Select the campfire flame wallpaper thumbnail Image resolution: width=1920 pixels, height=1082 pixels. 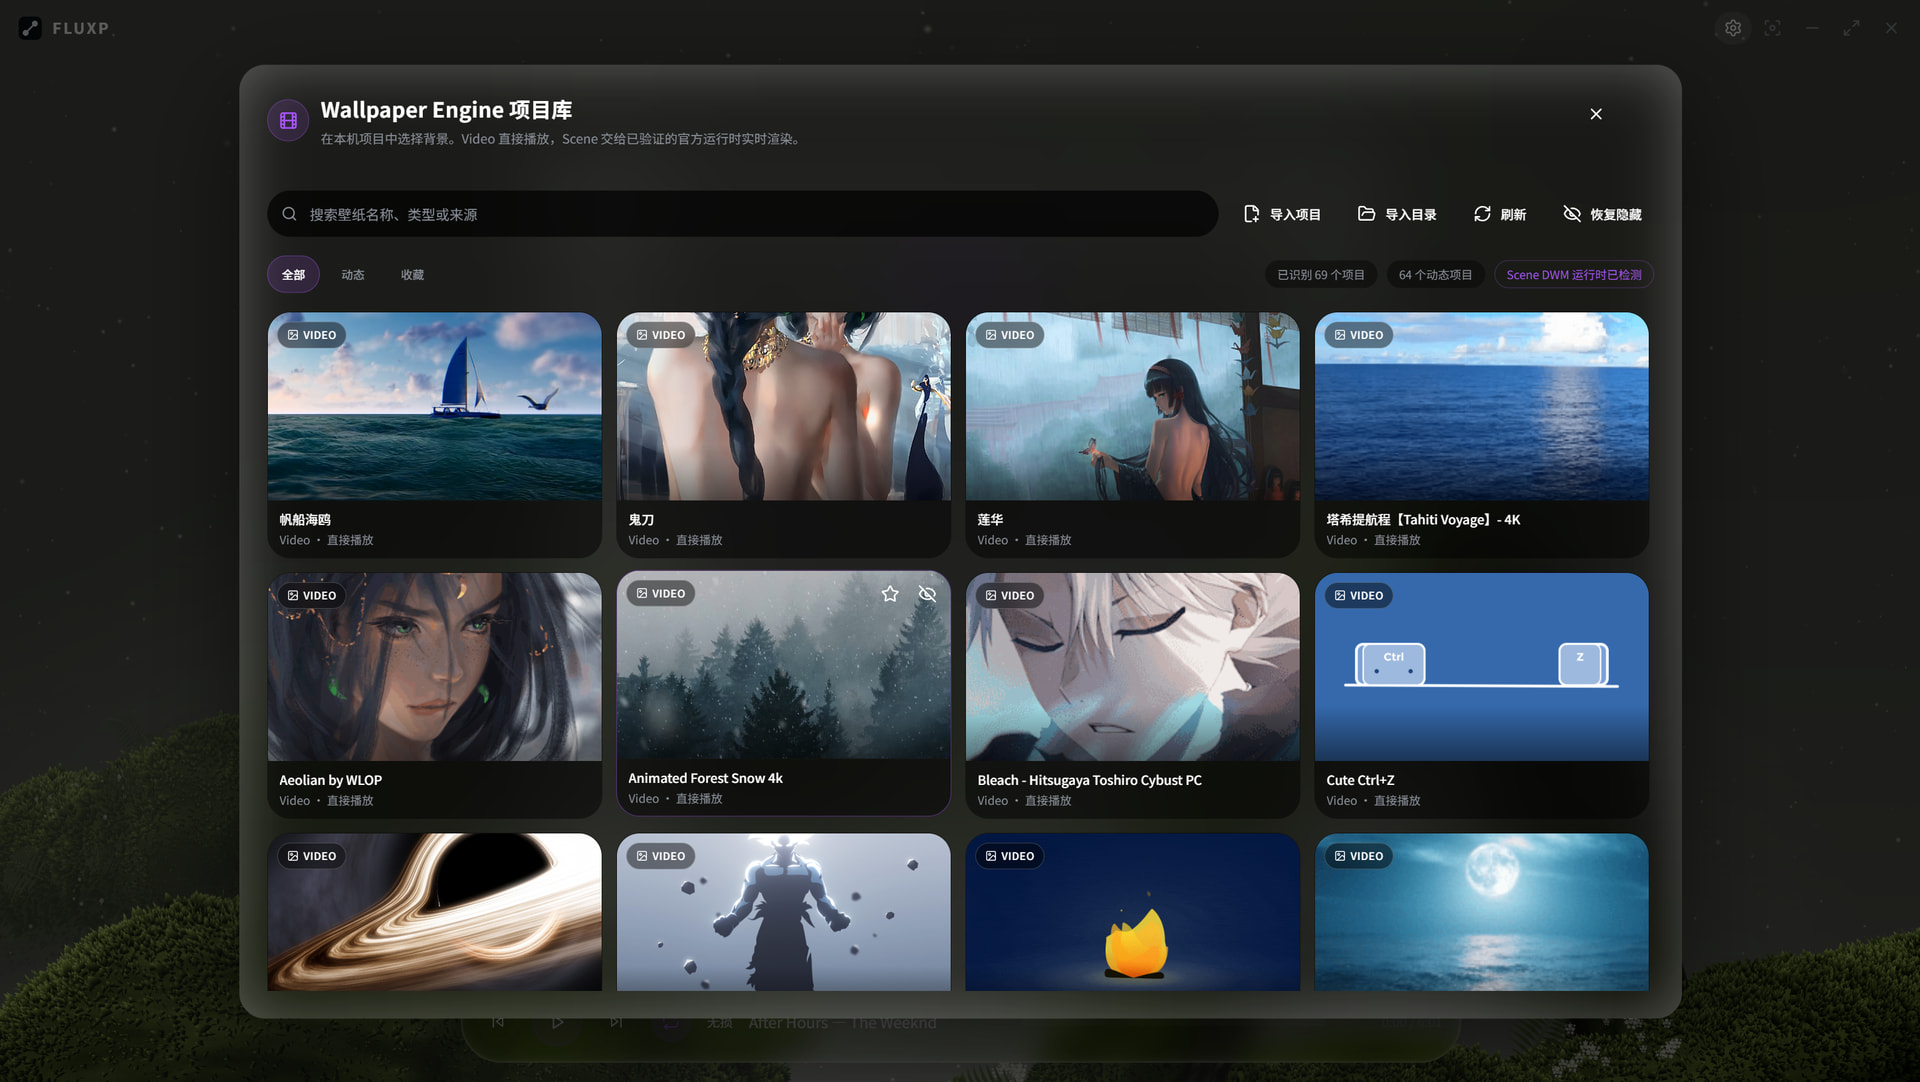coord(1133,912)
